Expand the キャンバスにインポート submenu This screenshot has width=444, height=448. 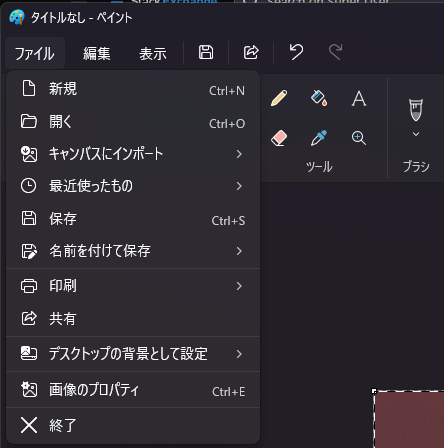click(133, 154)
